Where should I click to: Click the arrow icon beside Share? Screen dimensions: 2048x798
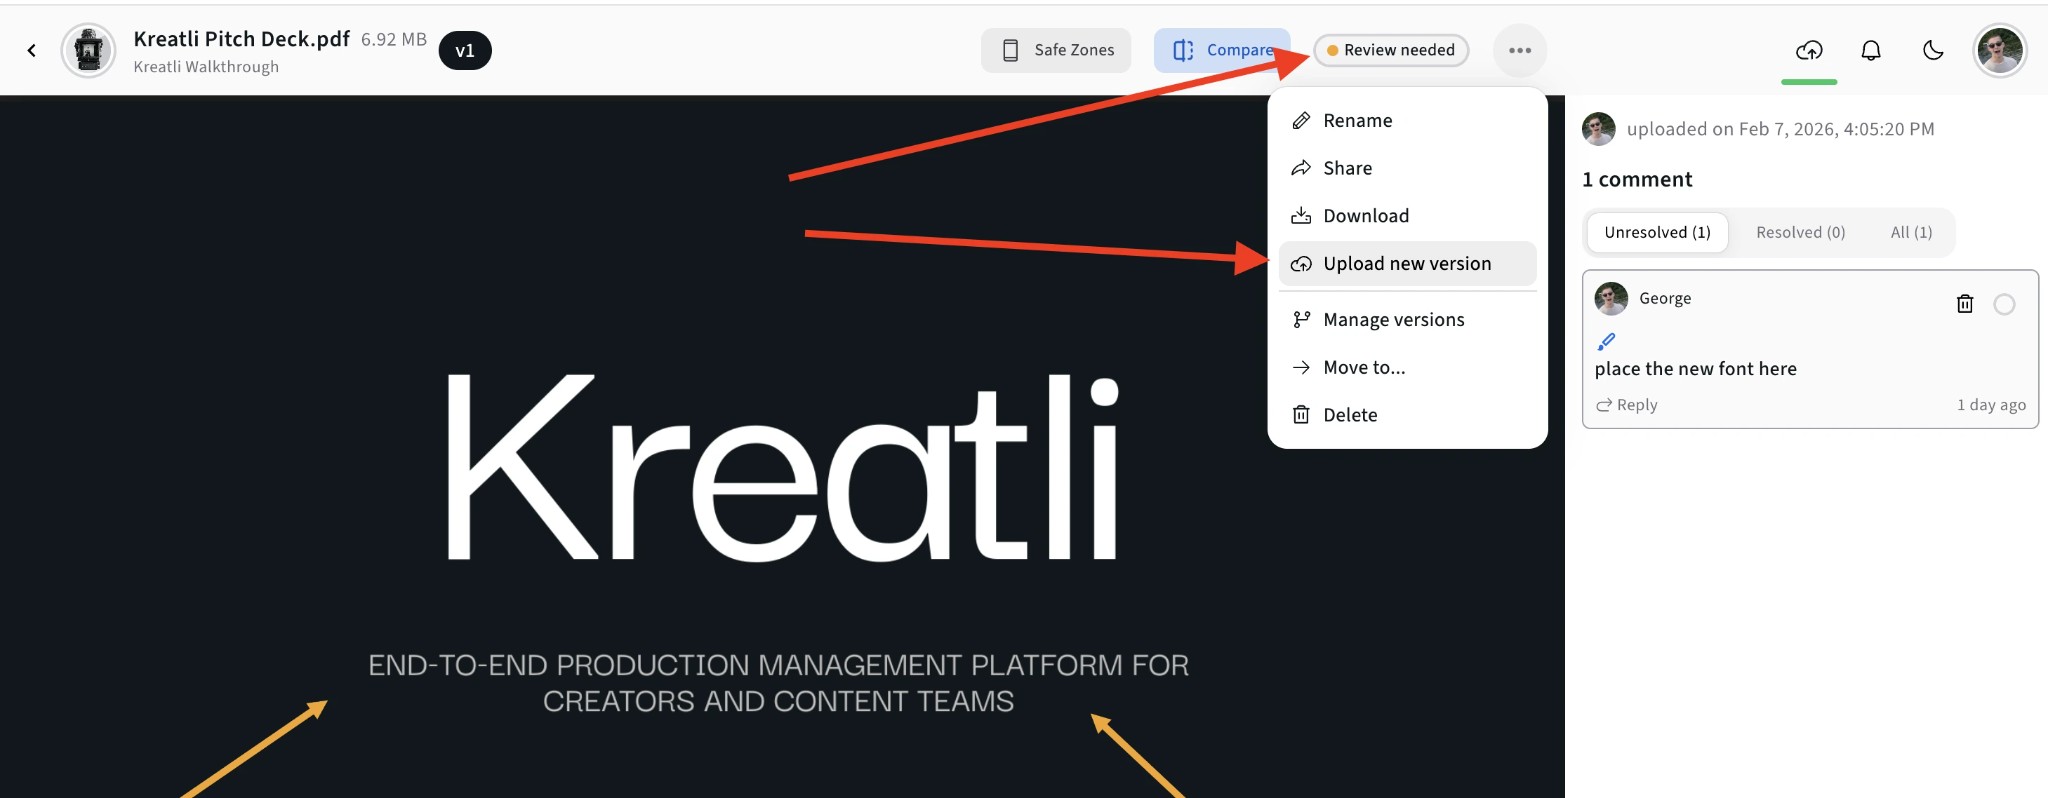coord(1301,168)
